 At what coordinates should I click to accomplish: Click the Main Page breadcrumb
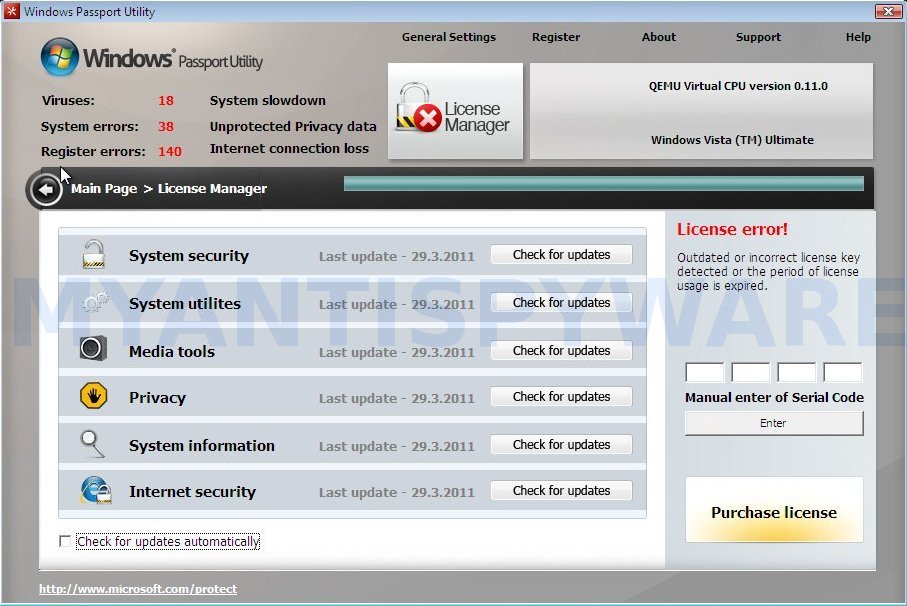tap(104, 189)
